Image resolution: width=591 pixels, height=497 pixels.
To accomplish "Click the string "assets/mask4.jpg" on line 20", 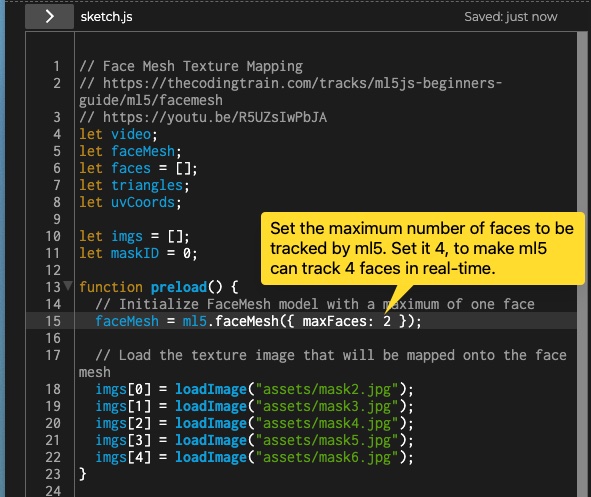I will [x=327, y=423].
